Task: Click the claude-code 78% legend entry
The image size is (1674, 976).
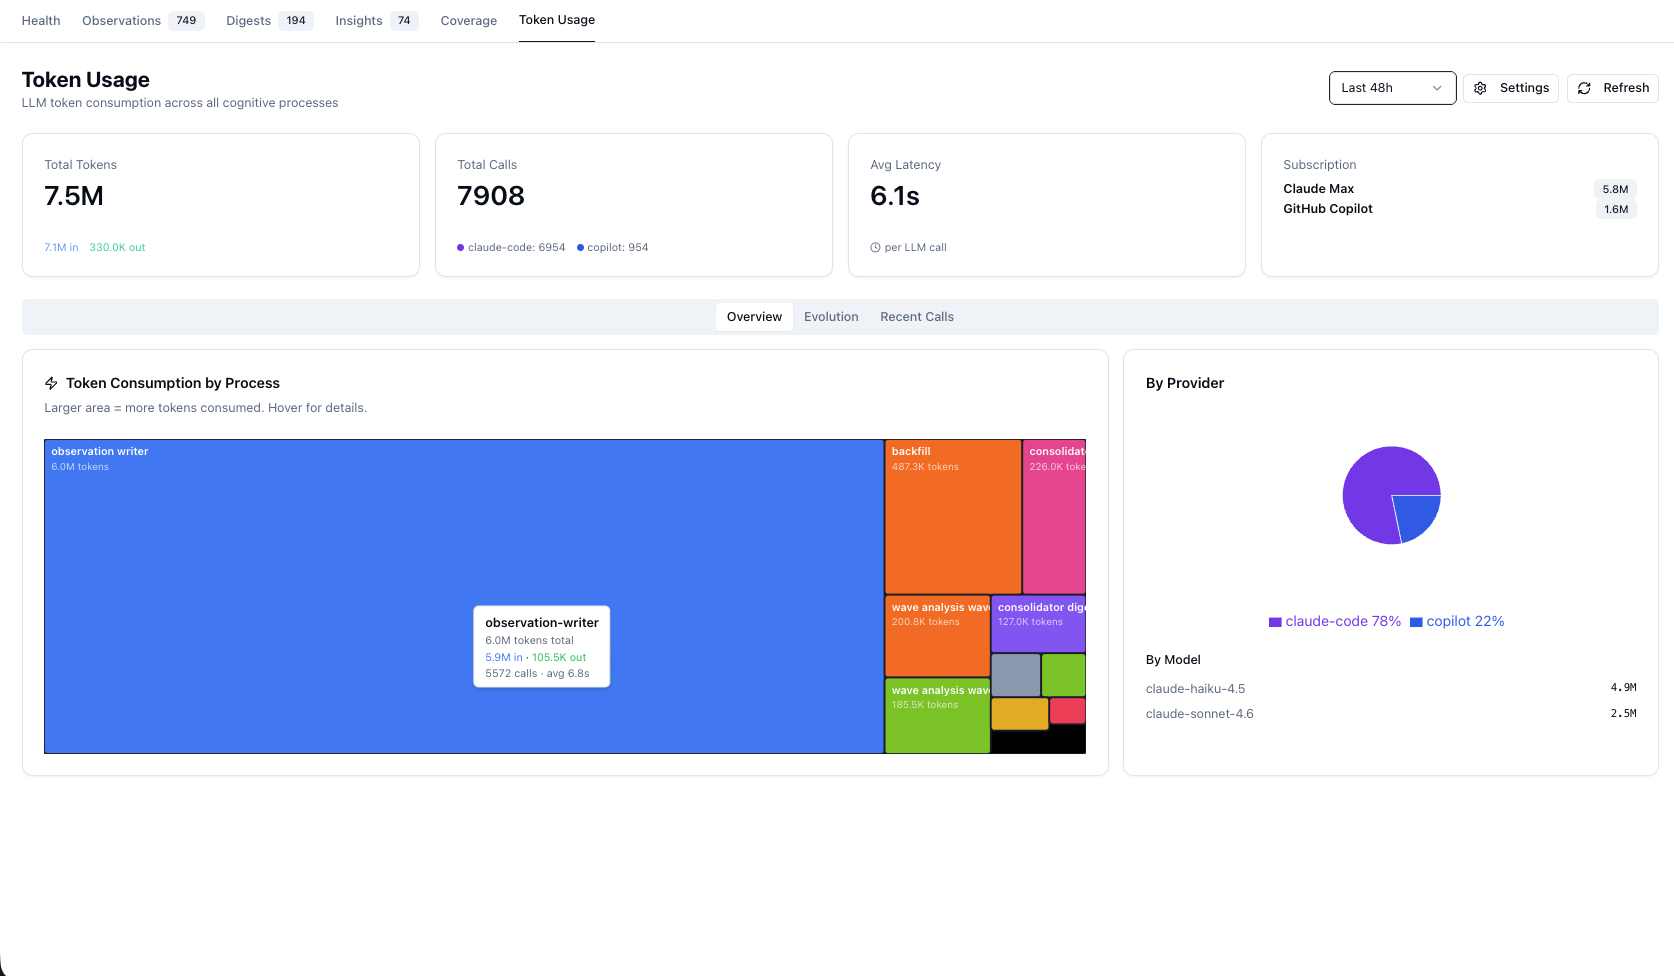Action: 1335,622
